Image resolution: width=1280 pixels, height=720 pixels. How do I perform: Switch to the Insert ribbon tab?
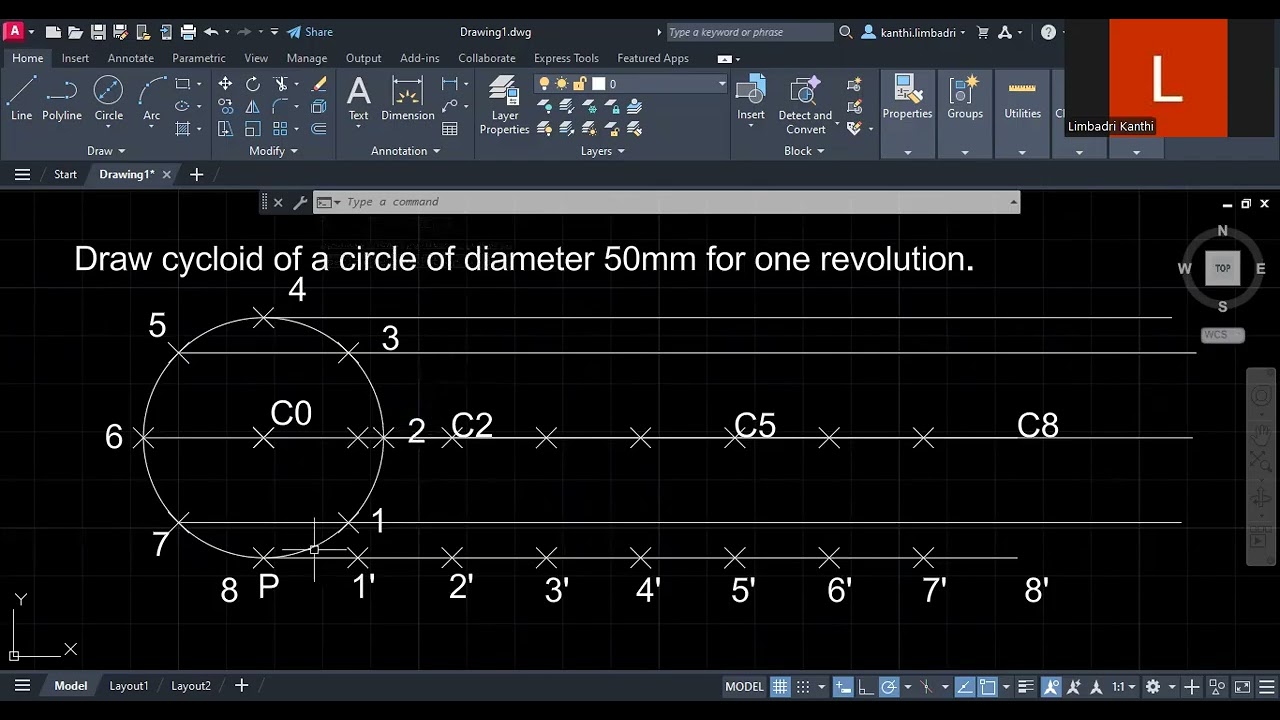75,58
